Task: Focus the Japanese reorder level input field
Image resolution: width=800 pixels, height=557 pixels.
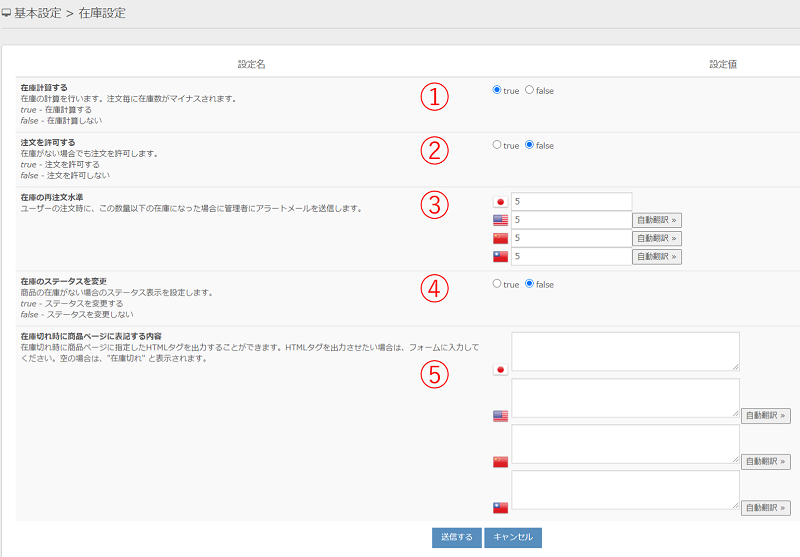Action: click(x=571, y=202)
